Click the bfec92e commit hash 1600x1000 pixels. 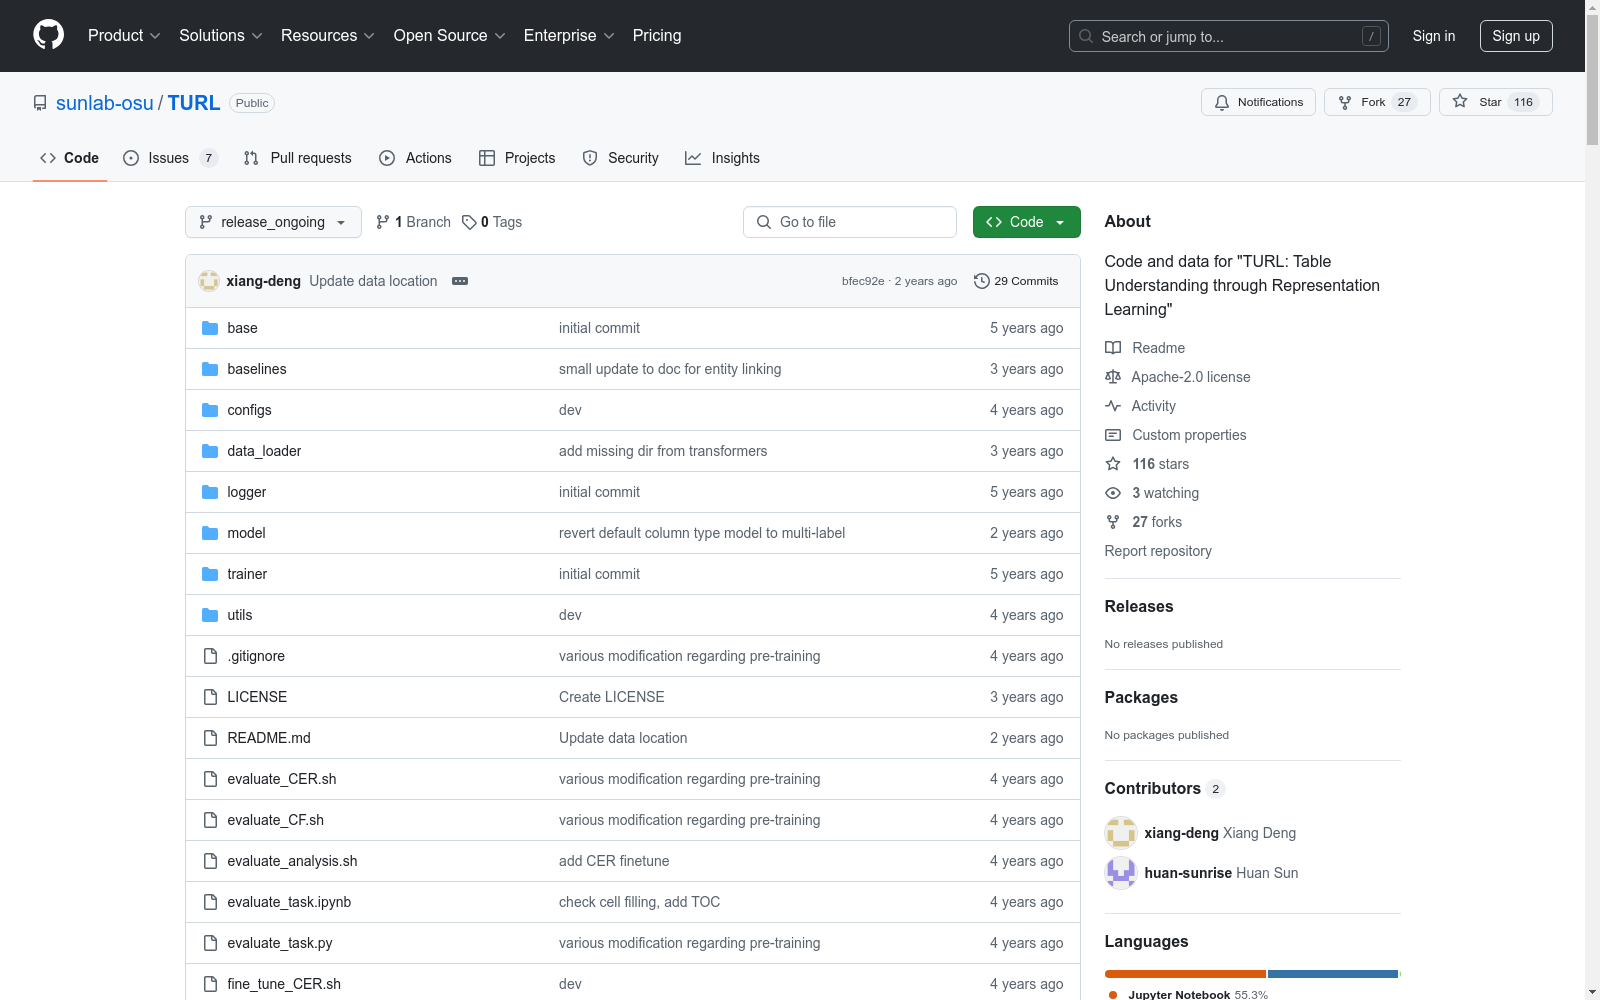click(x=863, y=281)
